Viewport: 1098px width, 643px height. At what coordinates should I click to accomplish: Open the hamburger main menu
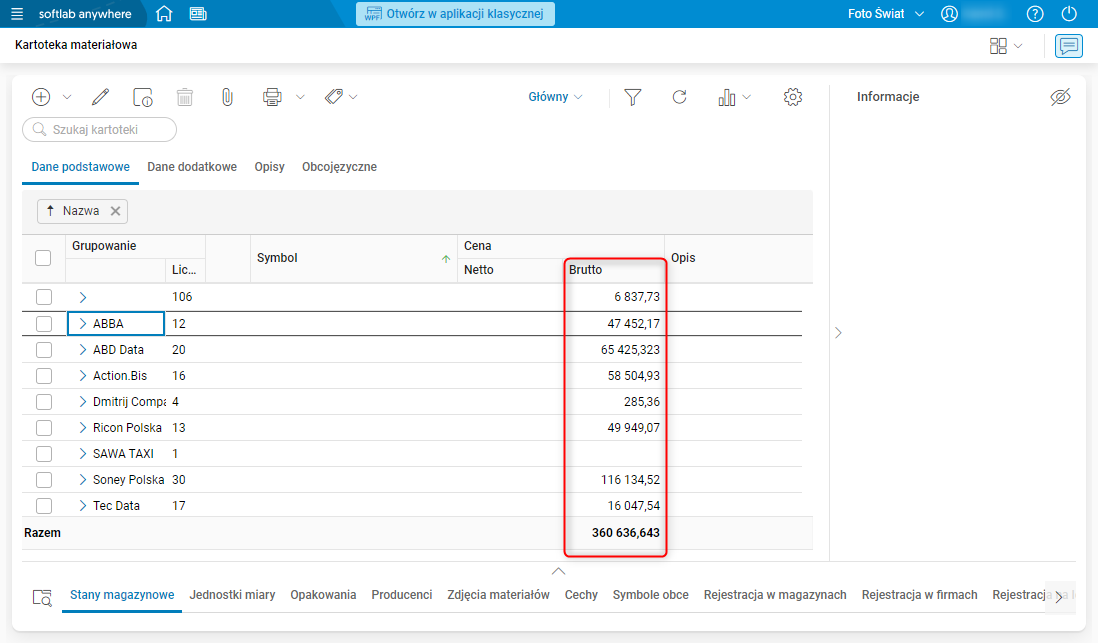pyautogui.click(x=17, y=14)
